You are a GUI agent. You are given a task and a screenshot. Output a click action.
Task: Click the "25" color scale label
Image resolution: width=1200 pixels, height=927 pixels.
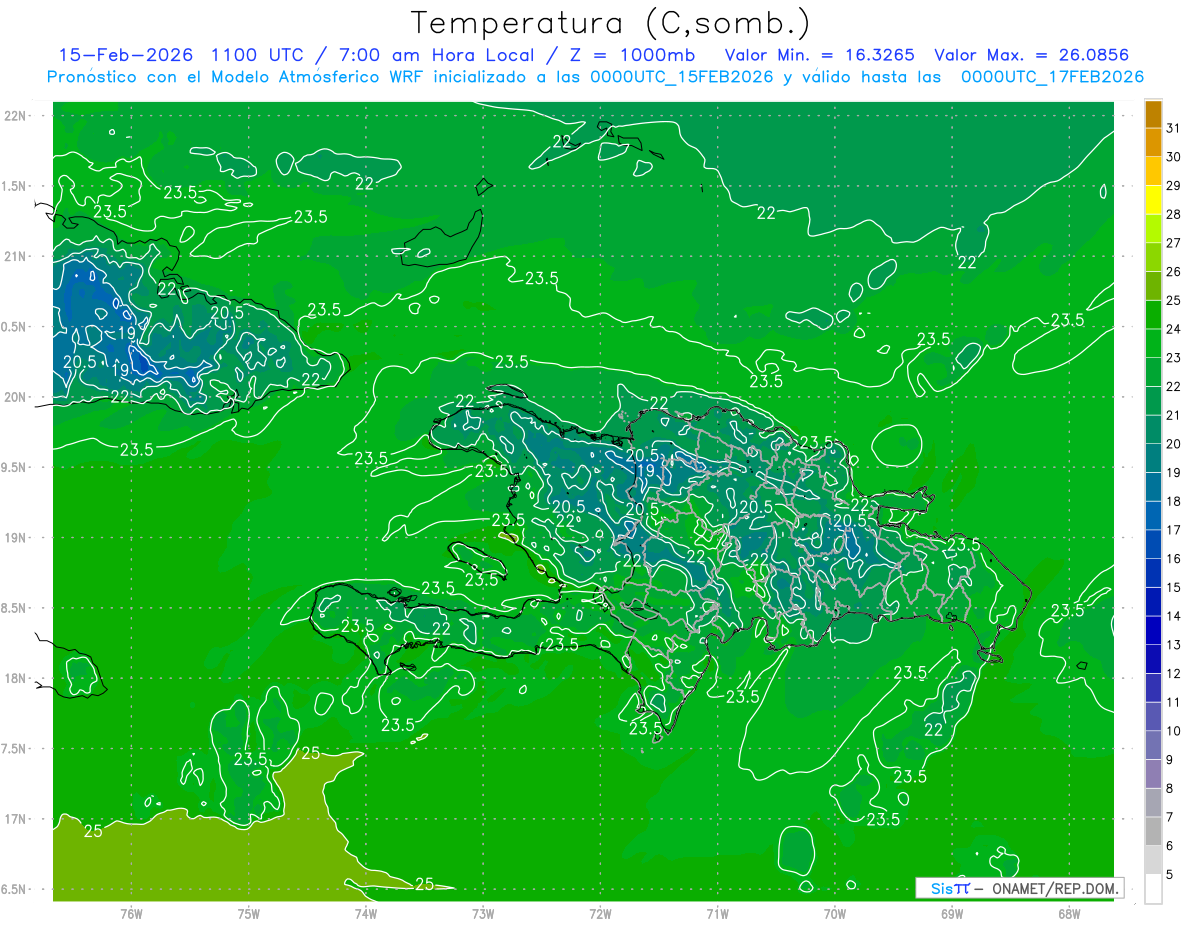(1174, 300)
